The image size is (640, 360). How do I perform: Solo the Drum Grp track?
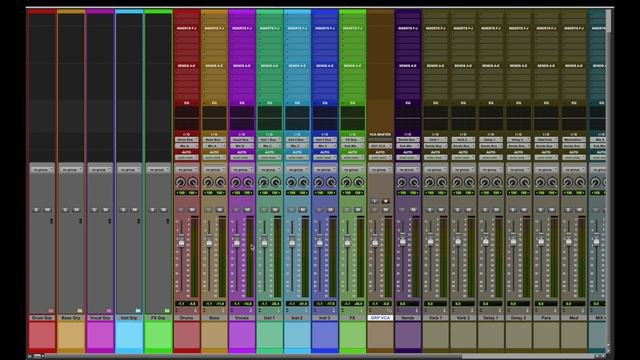36,210
